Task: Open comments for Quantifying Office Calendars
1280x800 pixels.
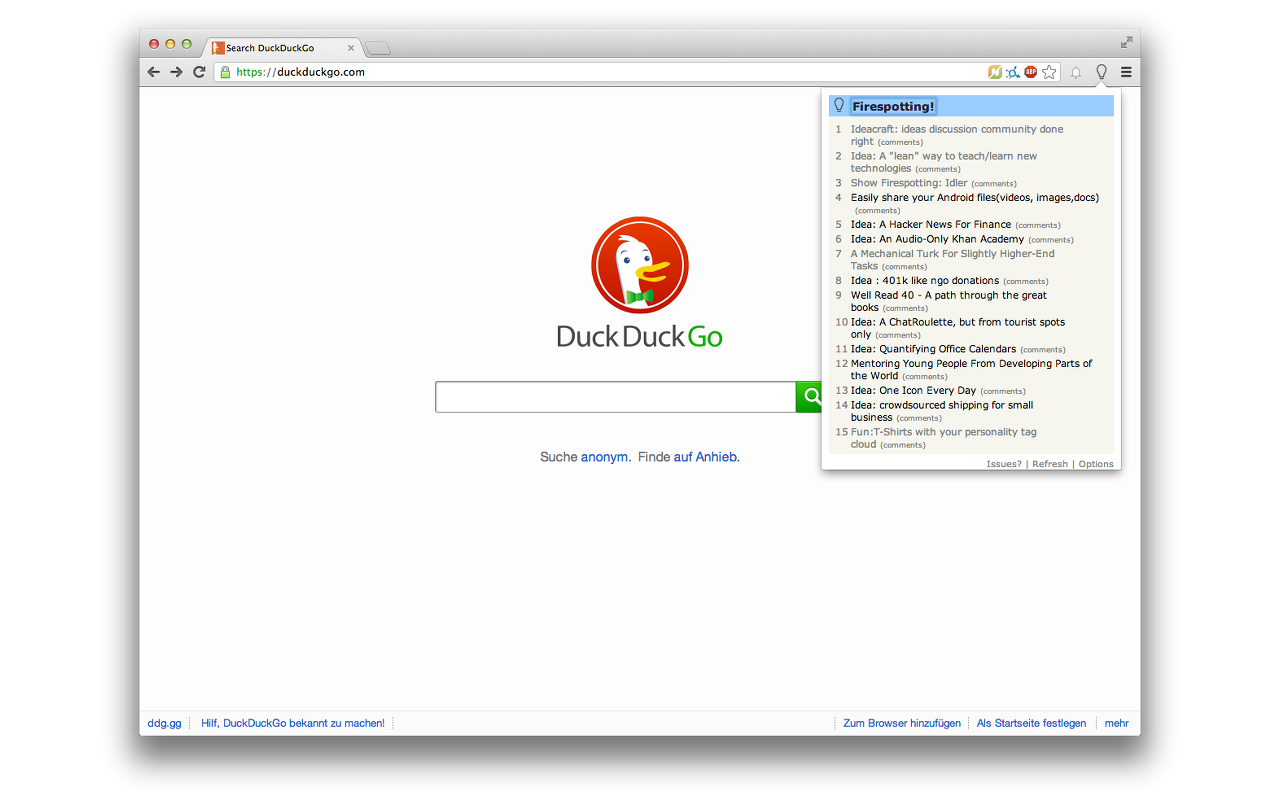Action: pos(1043,350)
